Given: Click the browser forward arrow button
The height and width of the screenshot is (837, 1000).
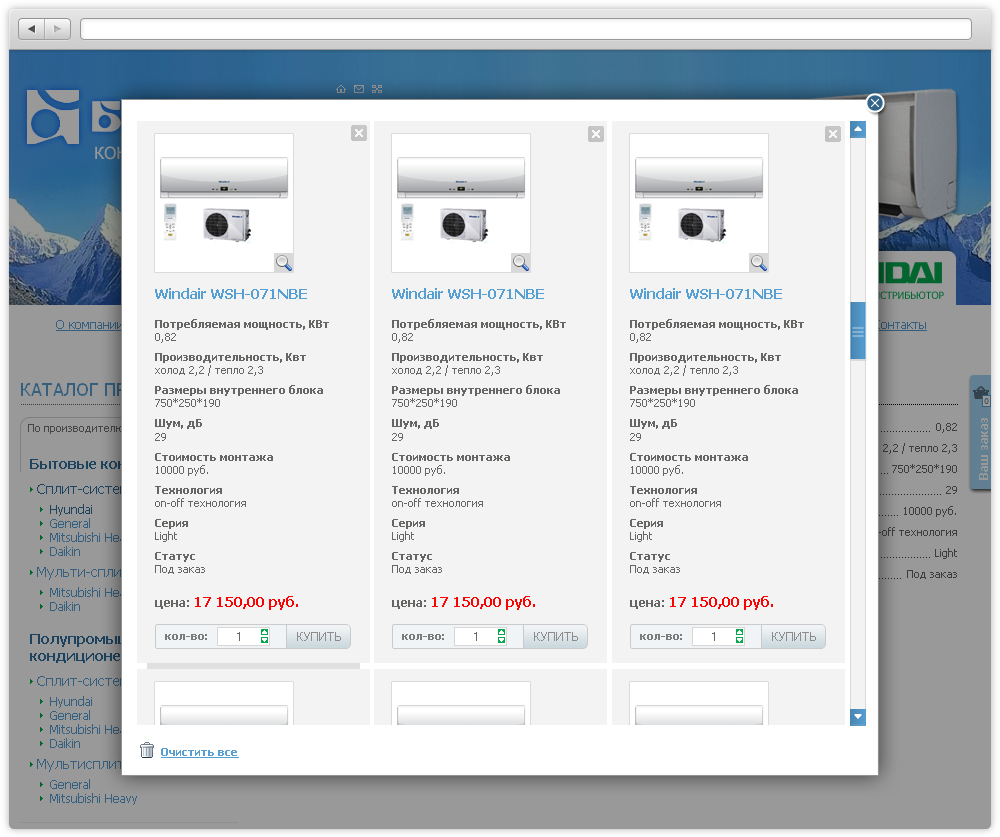Looking at the screenshot, I should pyautogui.click(x=57, y=29).
